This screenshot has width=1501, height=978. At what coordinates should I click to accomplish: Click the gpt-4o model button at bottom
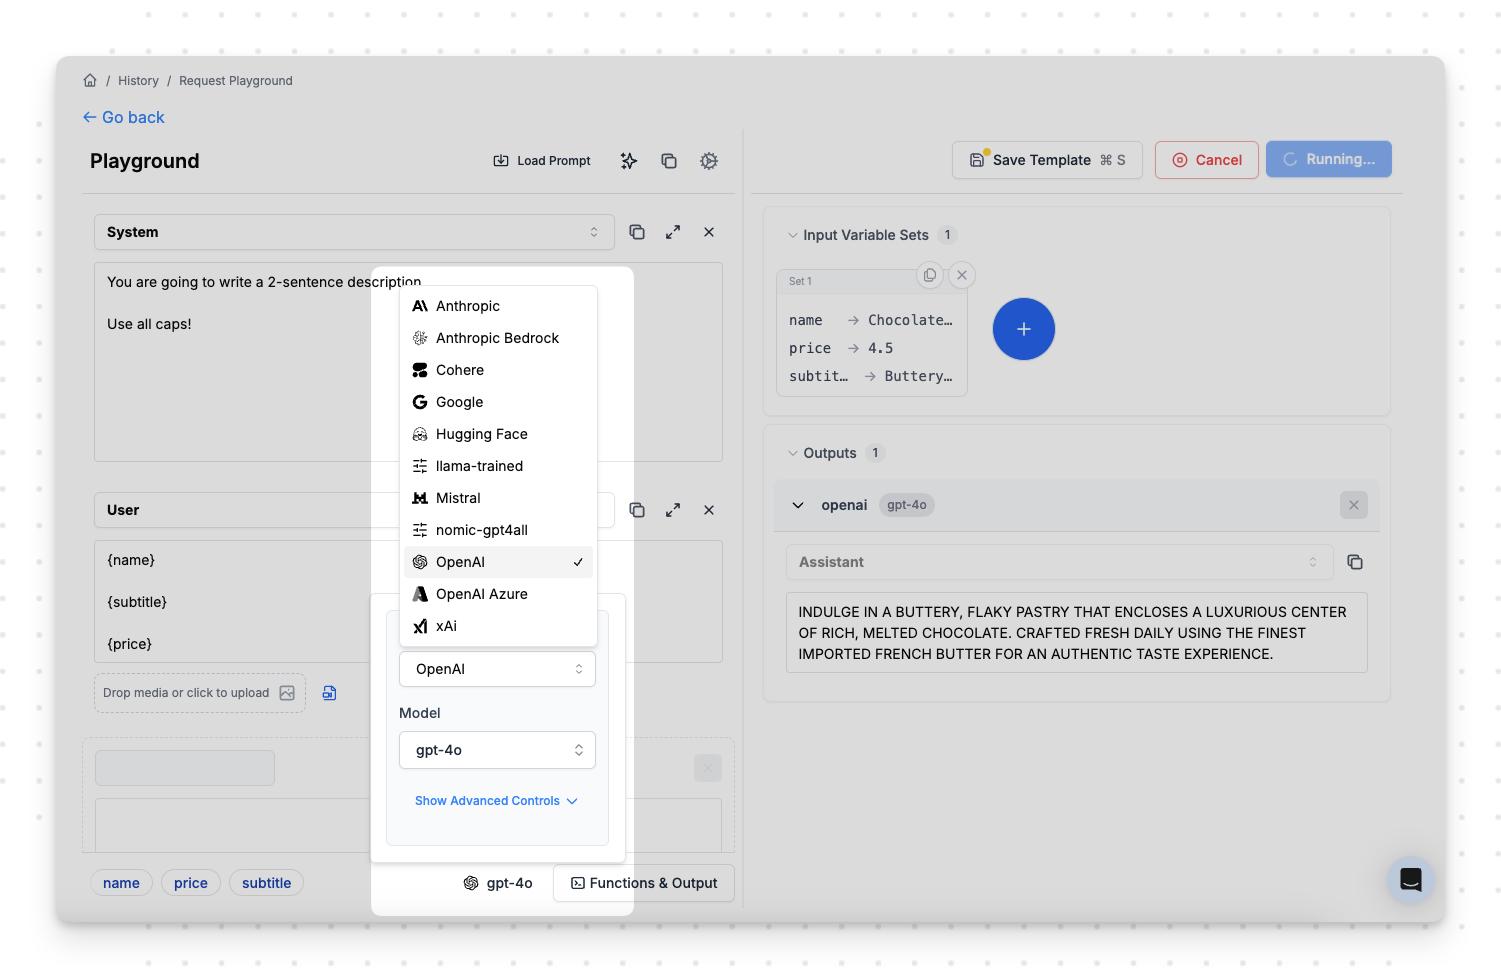click(498, 883)
